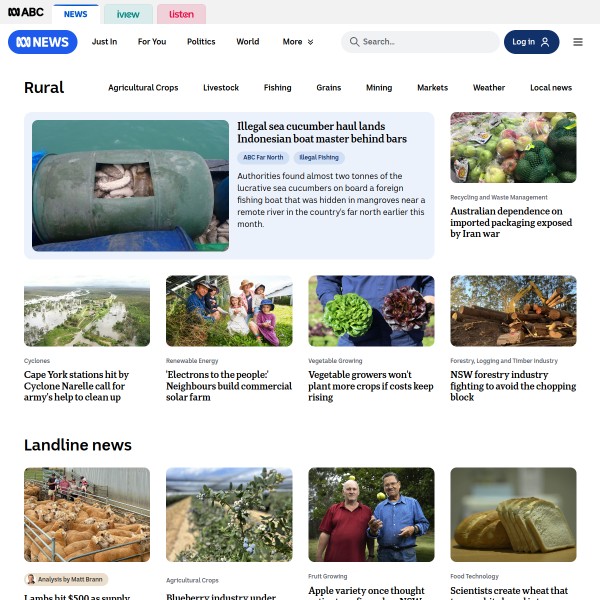Open the hamburger menu icon
Image resolution: width=600 pixels, height=600 pixels.
pyautogui.click(x=578, y=42)
